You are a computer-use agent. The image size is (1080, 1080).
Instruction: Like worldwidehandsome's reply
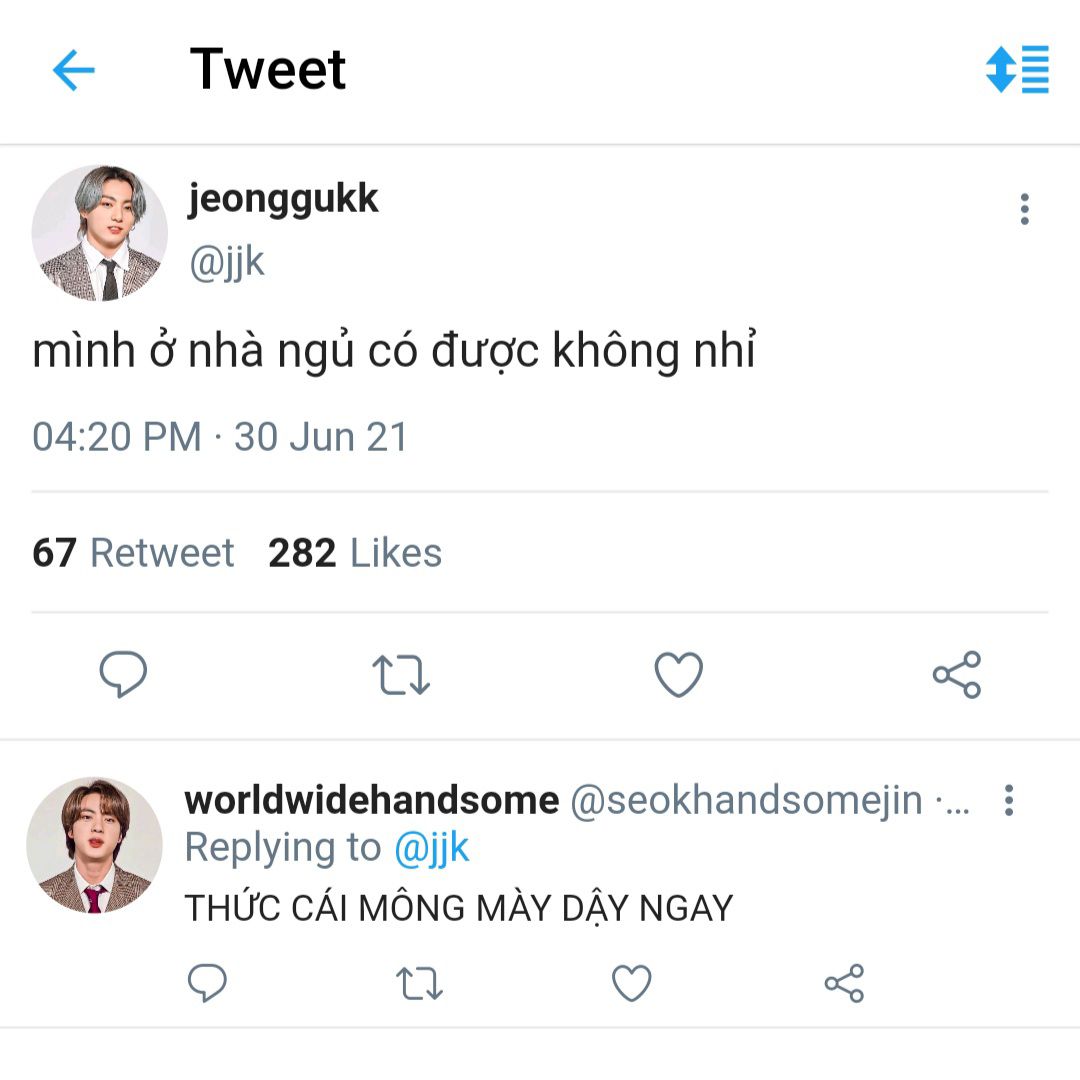pyautogui.click(x=631, y=984)
